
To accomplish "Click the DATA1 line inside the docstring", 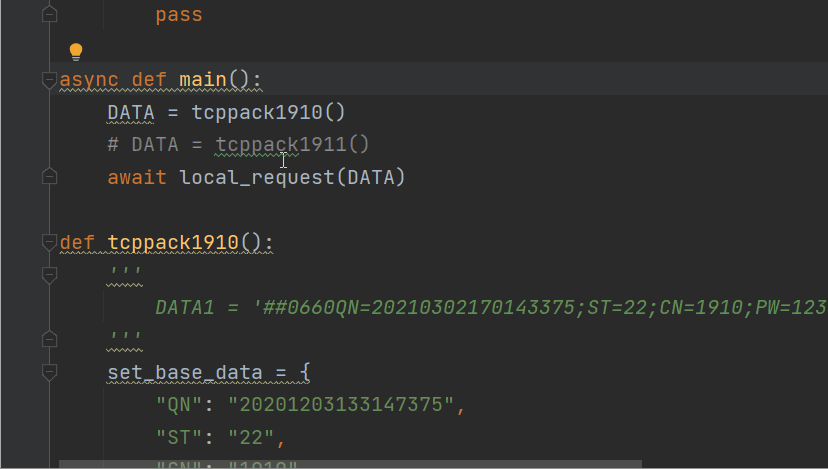I will (x=491, y=307).
